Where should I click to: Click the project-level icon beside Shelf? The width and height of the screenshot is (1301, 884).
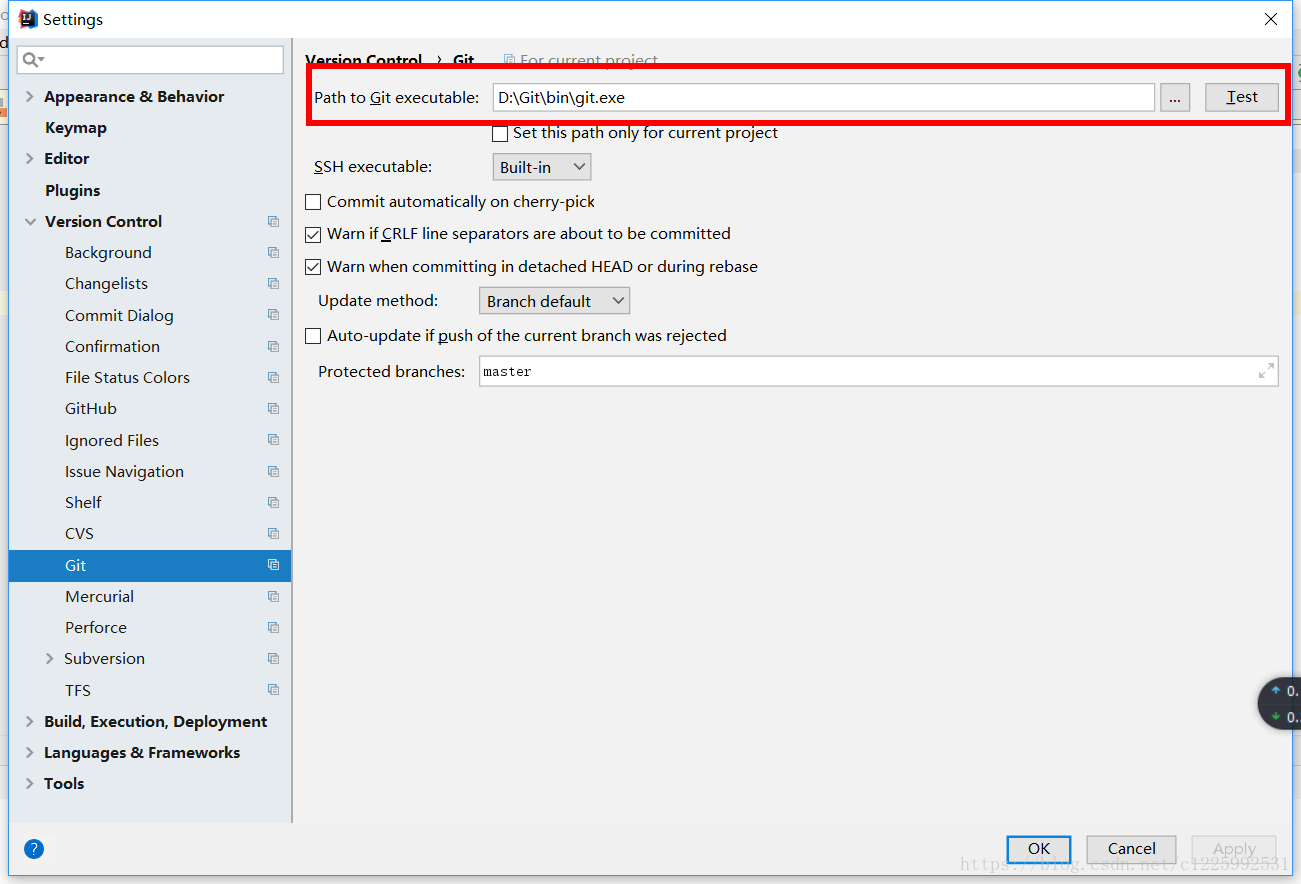click(x=273, y=502)
